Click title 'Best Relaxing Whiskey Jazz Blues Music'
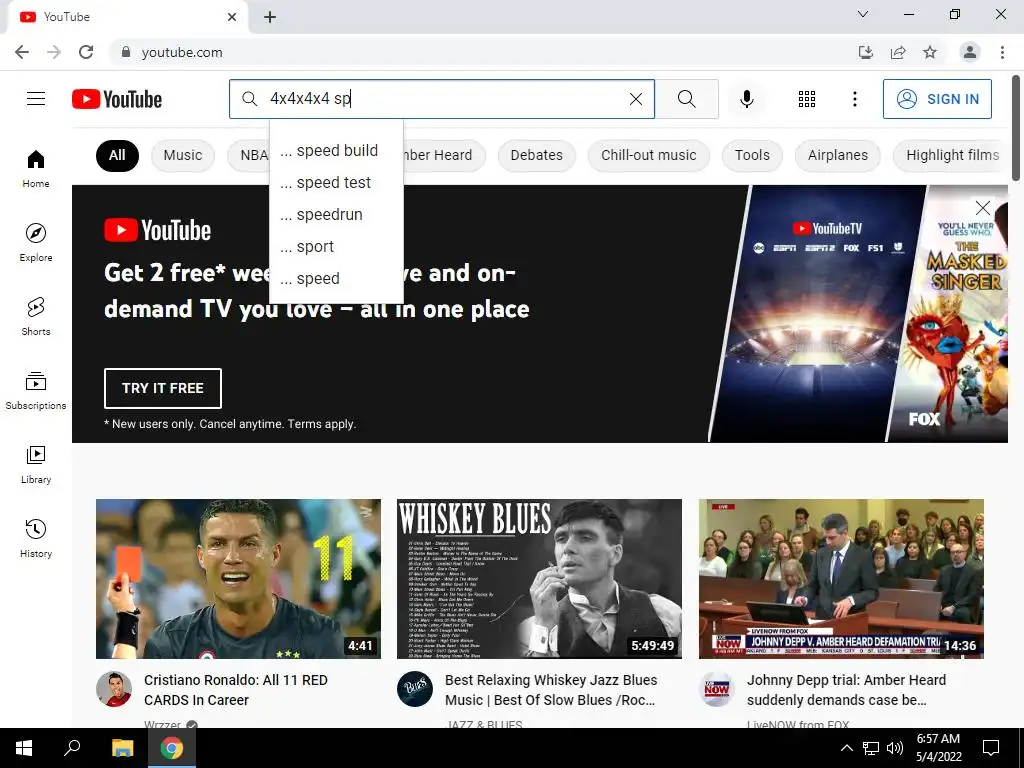Viewport: 1024px width, 768px height. point(551,690)
